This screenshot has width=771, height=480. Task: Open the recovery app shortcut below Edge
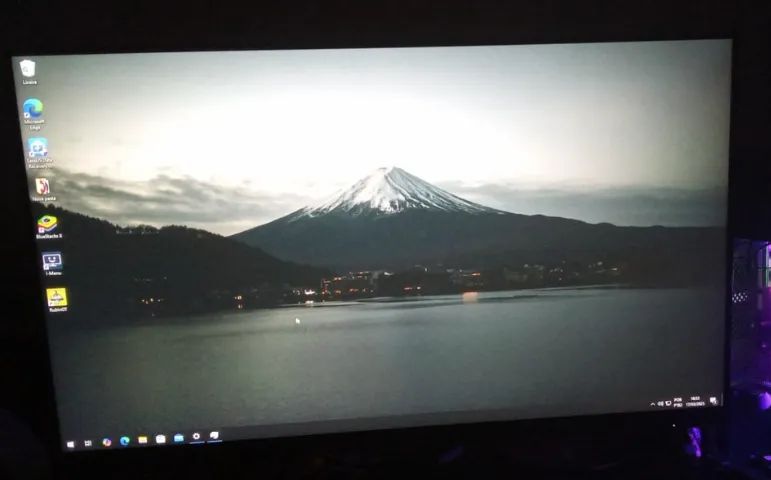click(x=38, y=152)
